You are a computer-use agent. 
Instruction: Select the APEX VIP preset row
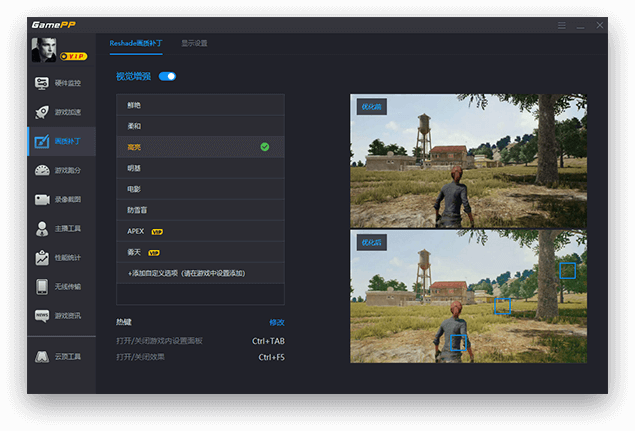click(x=200, y=231)
